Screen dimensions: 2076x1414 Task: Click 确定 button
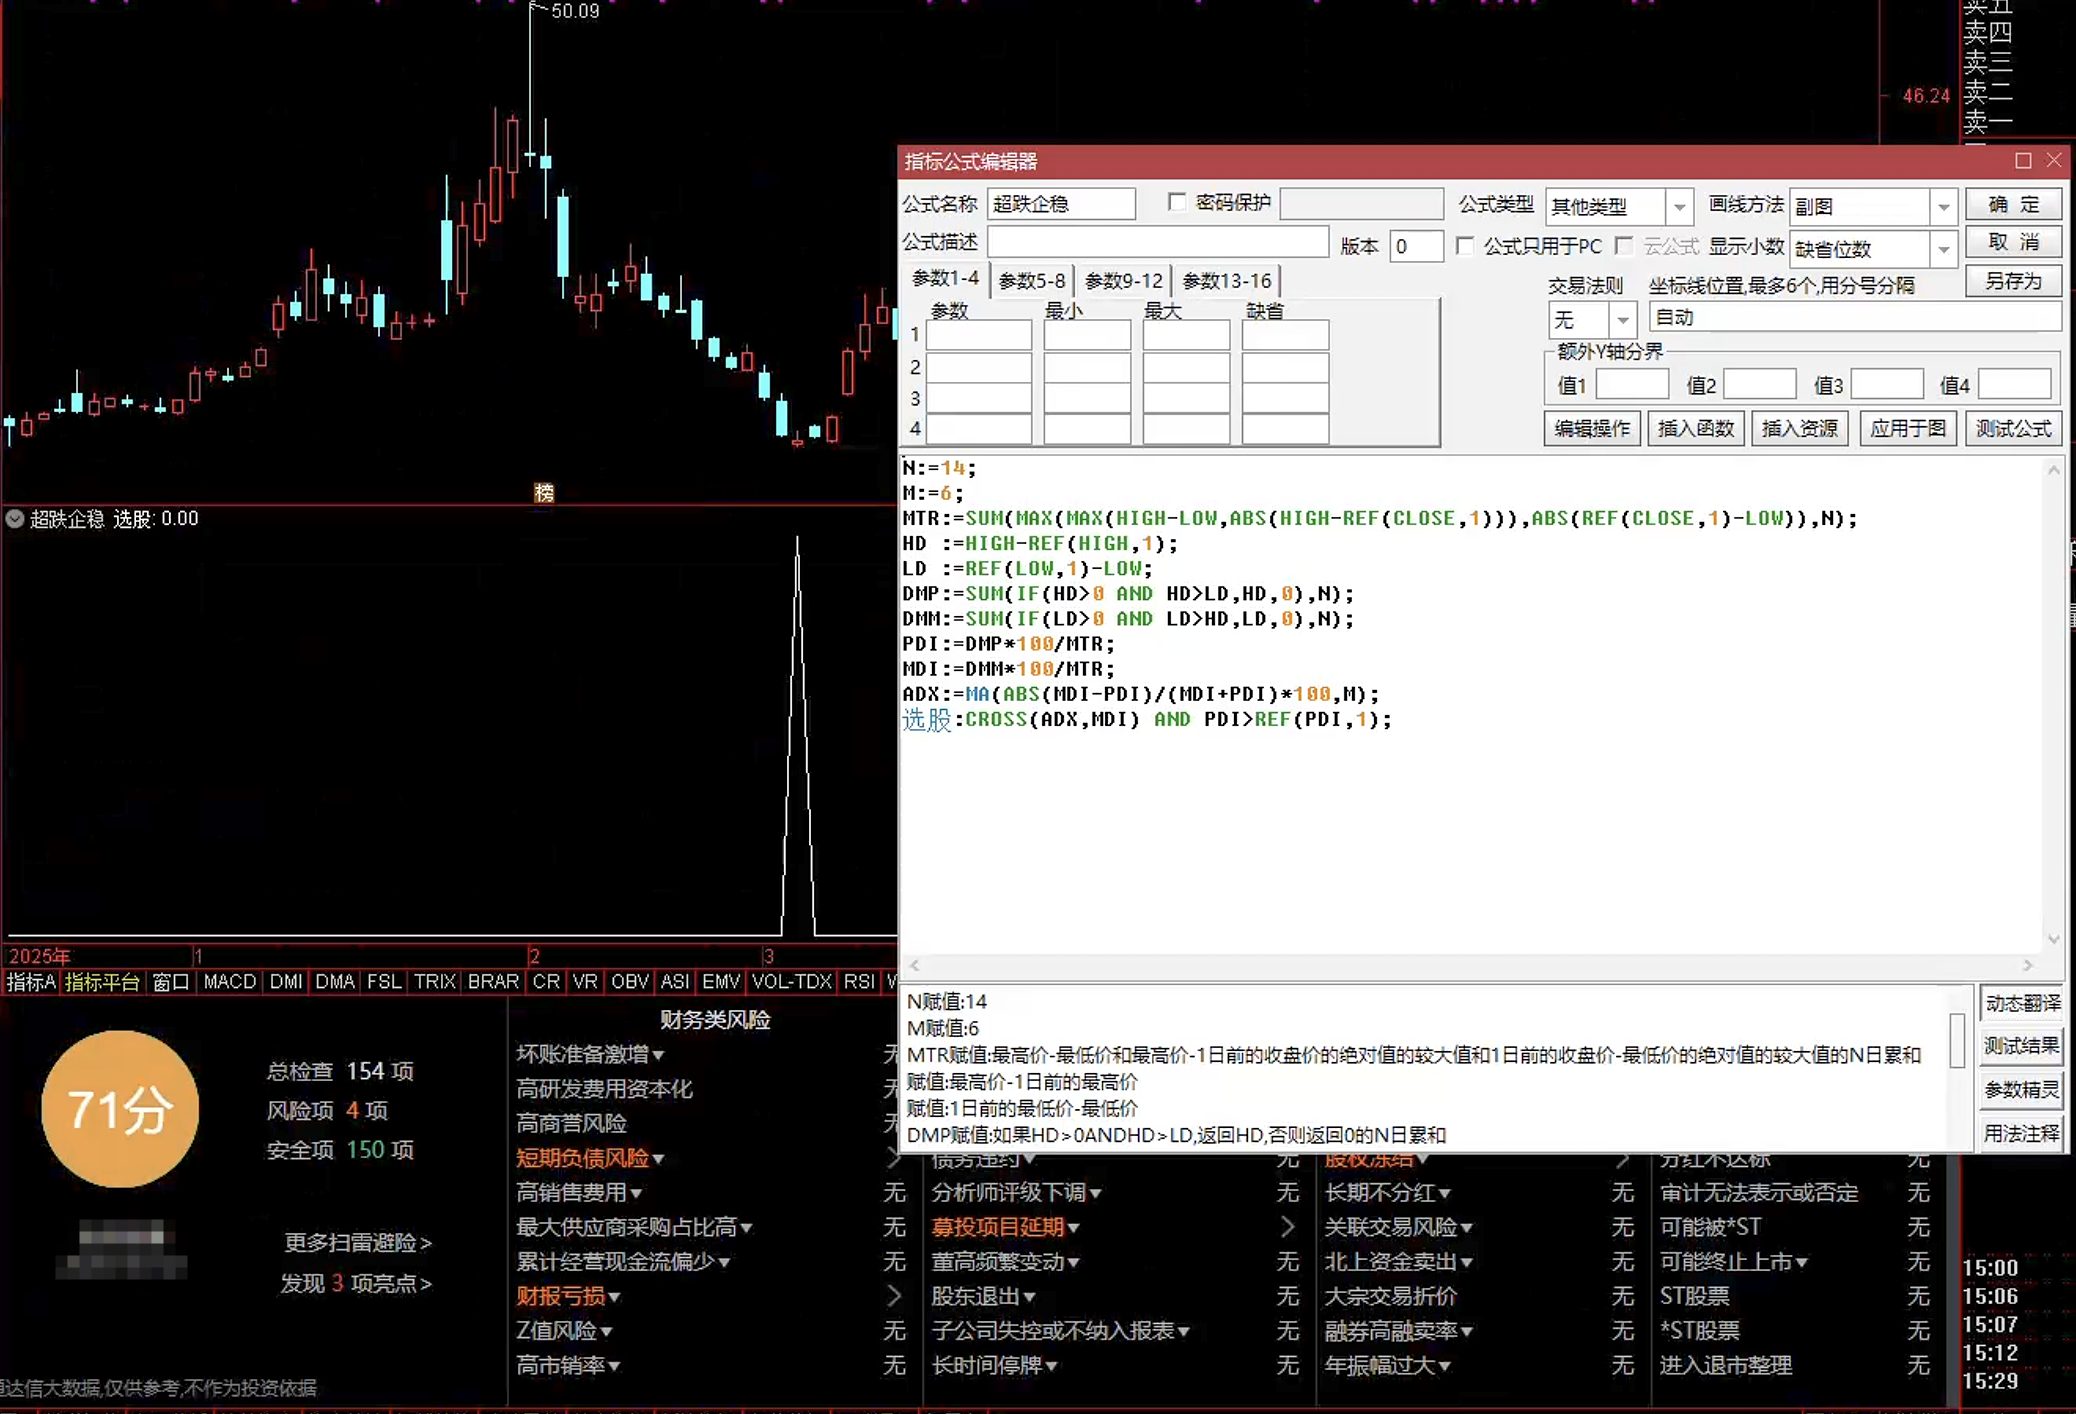click(x=2012, y=204)
